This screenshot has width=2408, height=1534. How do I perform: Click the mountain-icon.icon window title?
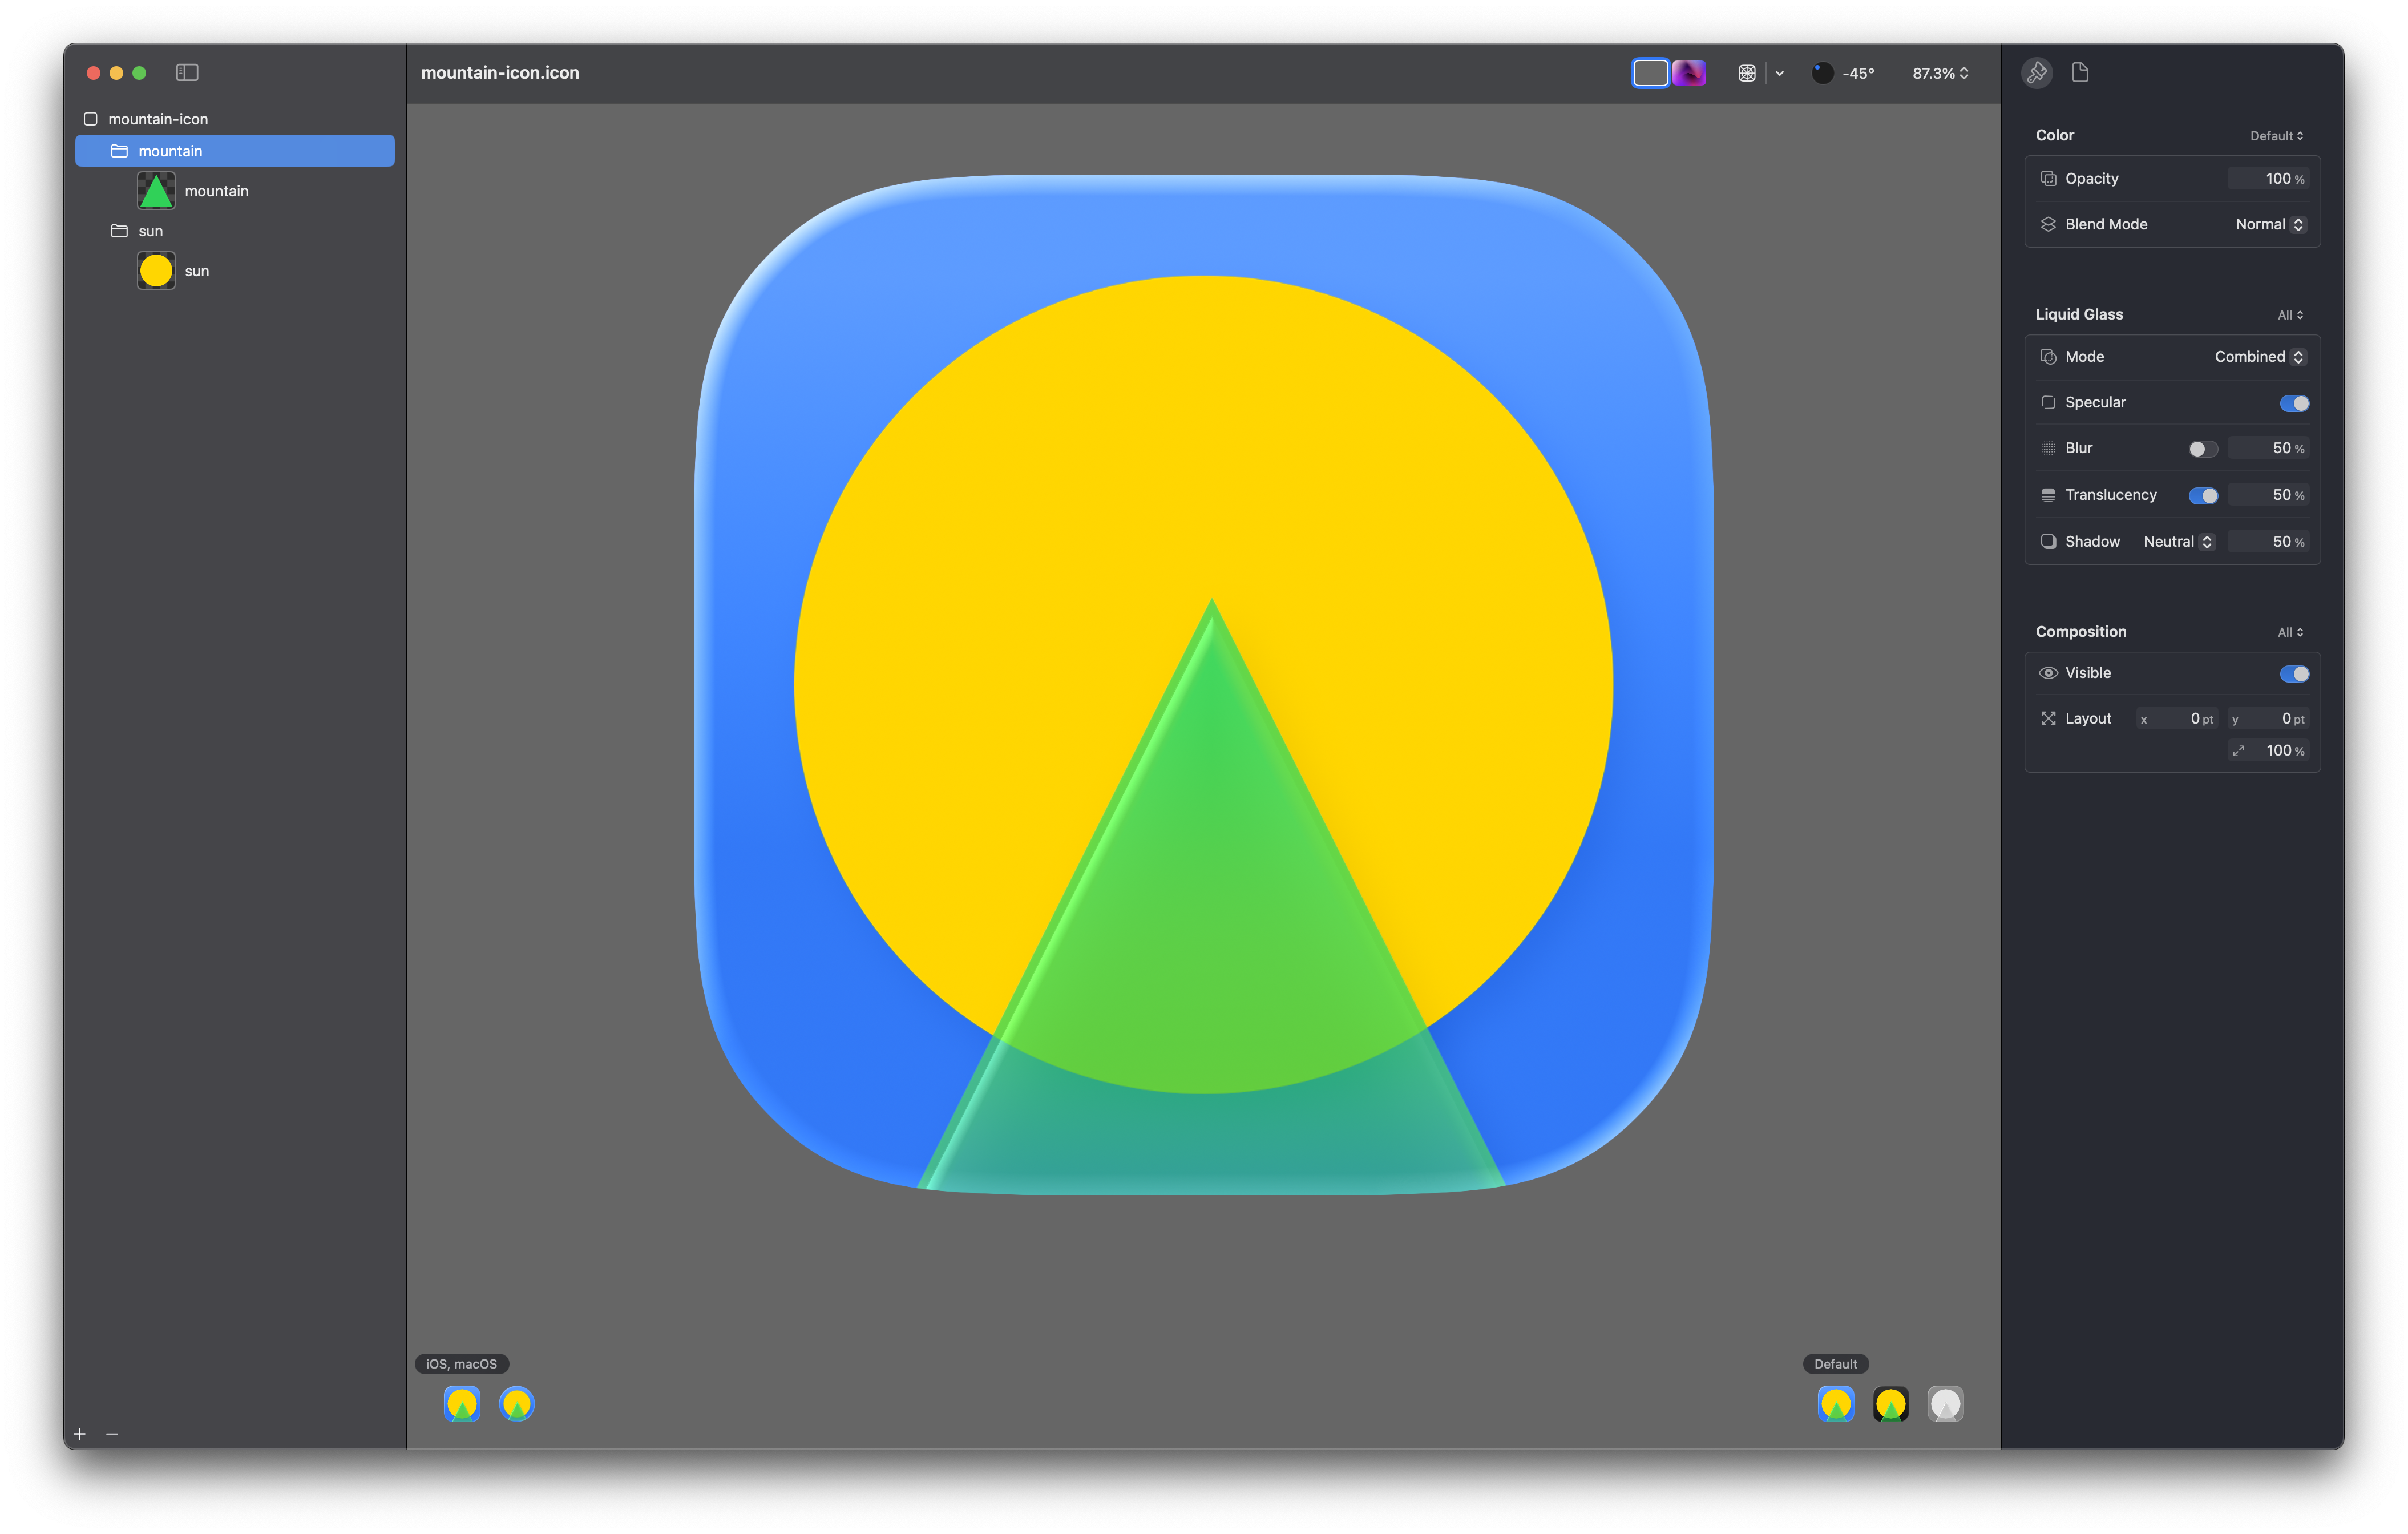[x=500, y=73]
